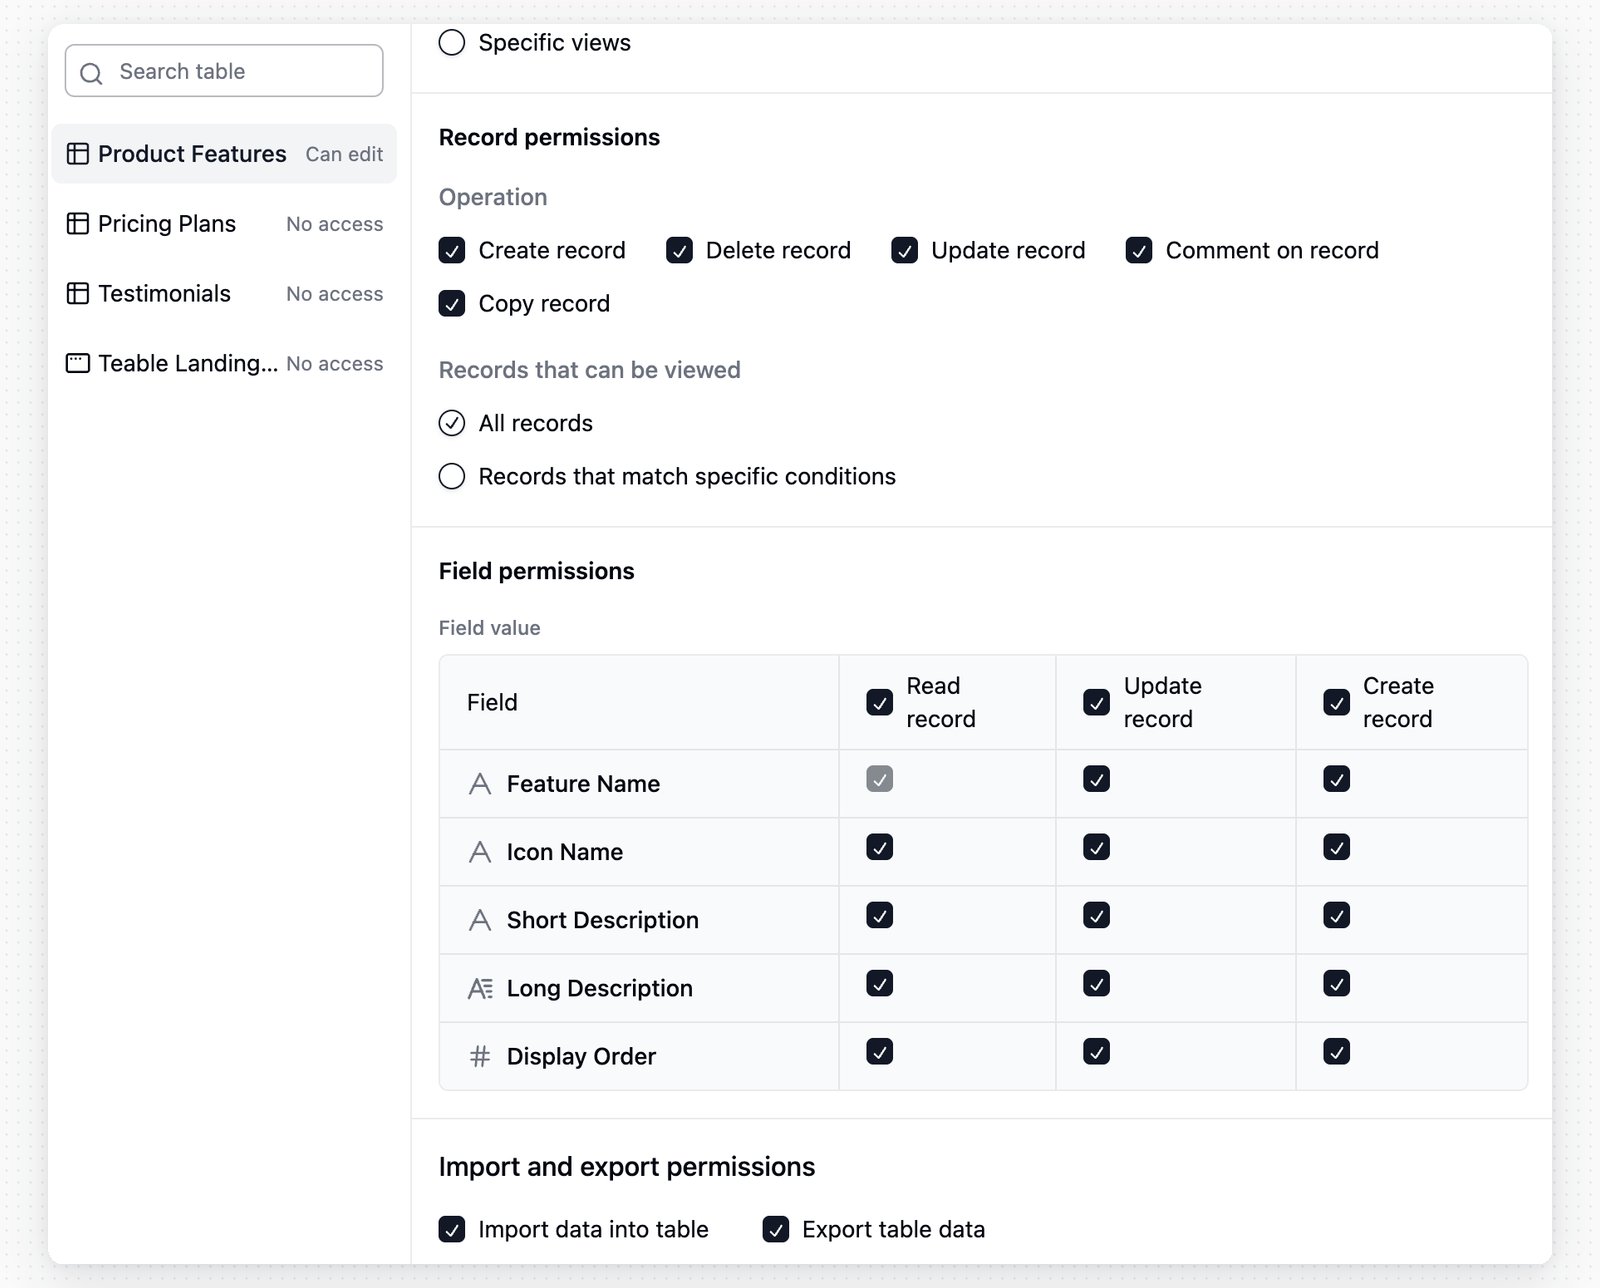Toggle Long Description read record checkbox
1600x1288 pixels.
pos(880,983)
